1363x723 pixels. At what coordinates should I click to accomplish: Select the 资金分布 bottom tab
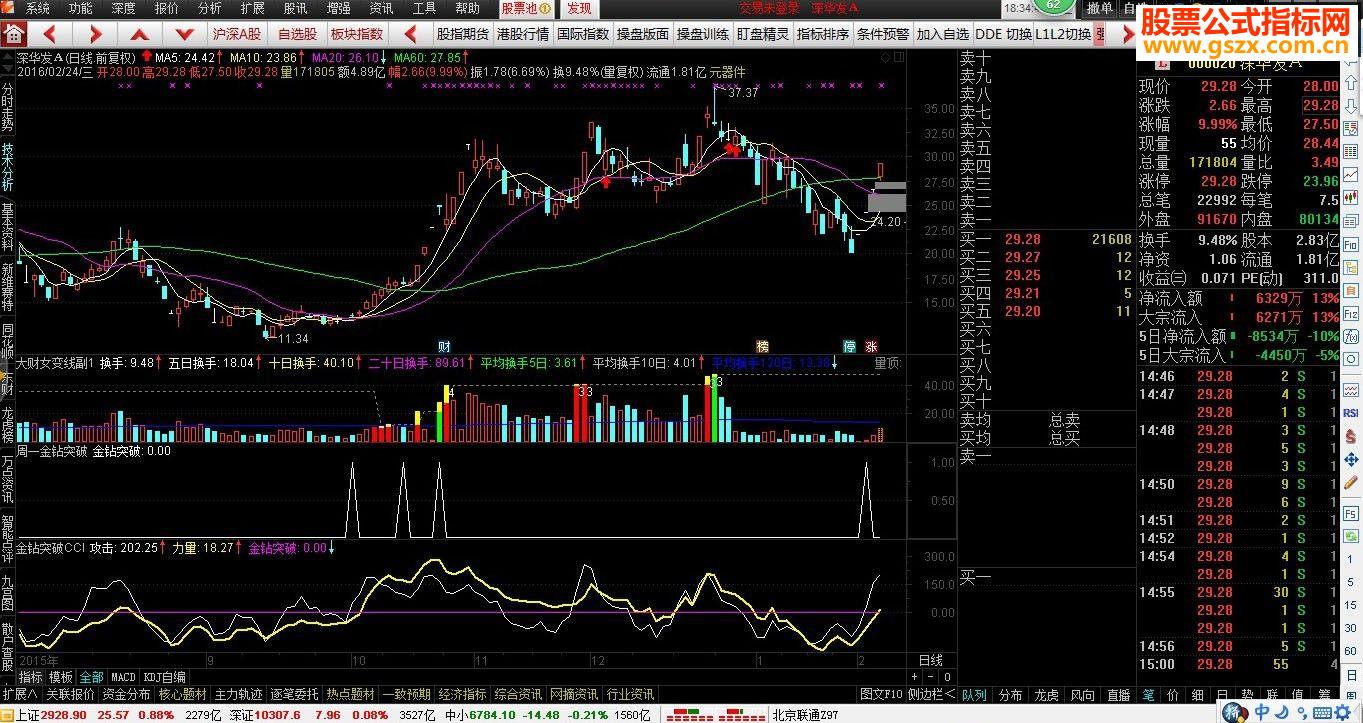tap(126, 694)
